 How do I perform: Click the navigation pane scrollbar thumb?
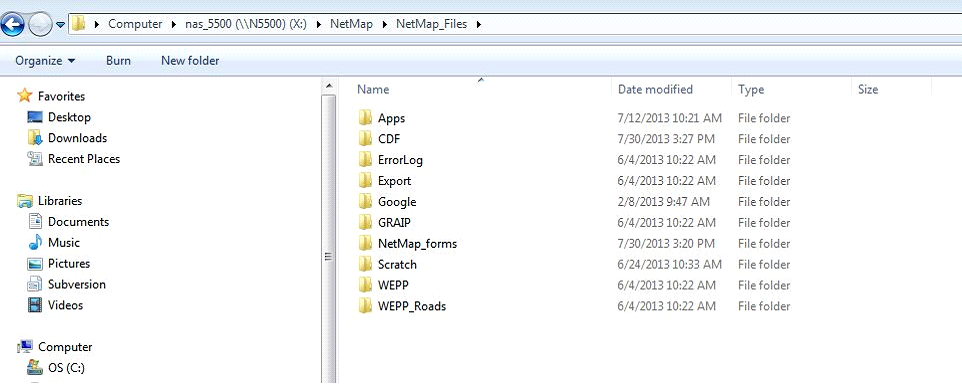329,239
